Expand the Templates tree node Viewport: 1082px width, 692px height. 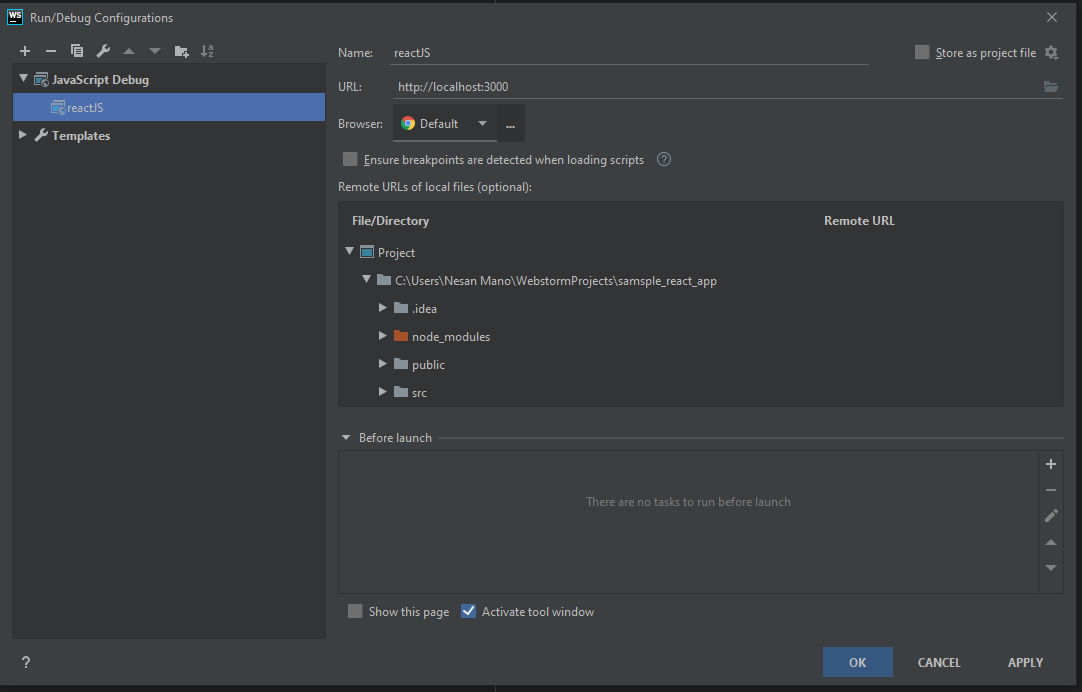(23, 135)
